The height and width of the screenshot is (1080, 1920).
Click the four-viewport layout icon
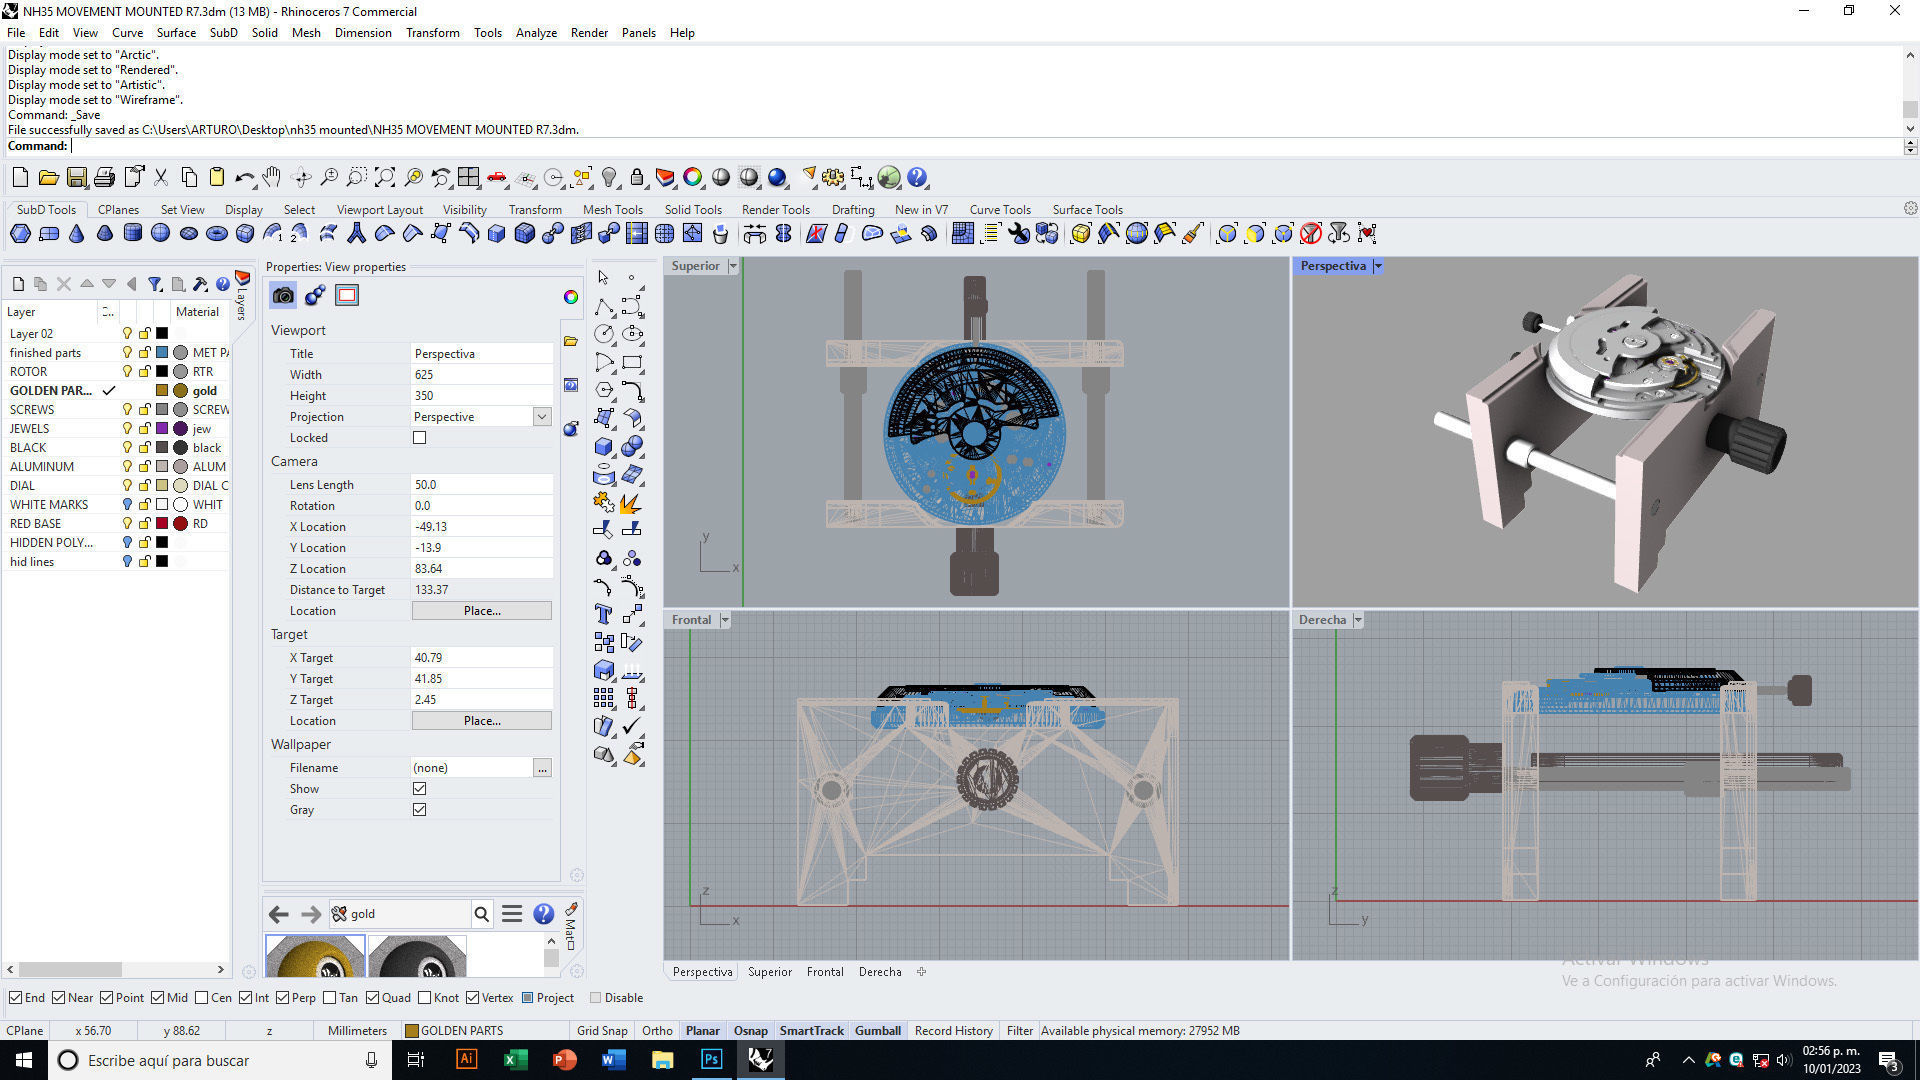click(468, 178)
